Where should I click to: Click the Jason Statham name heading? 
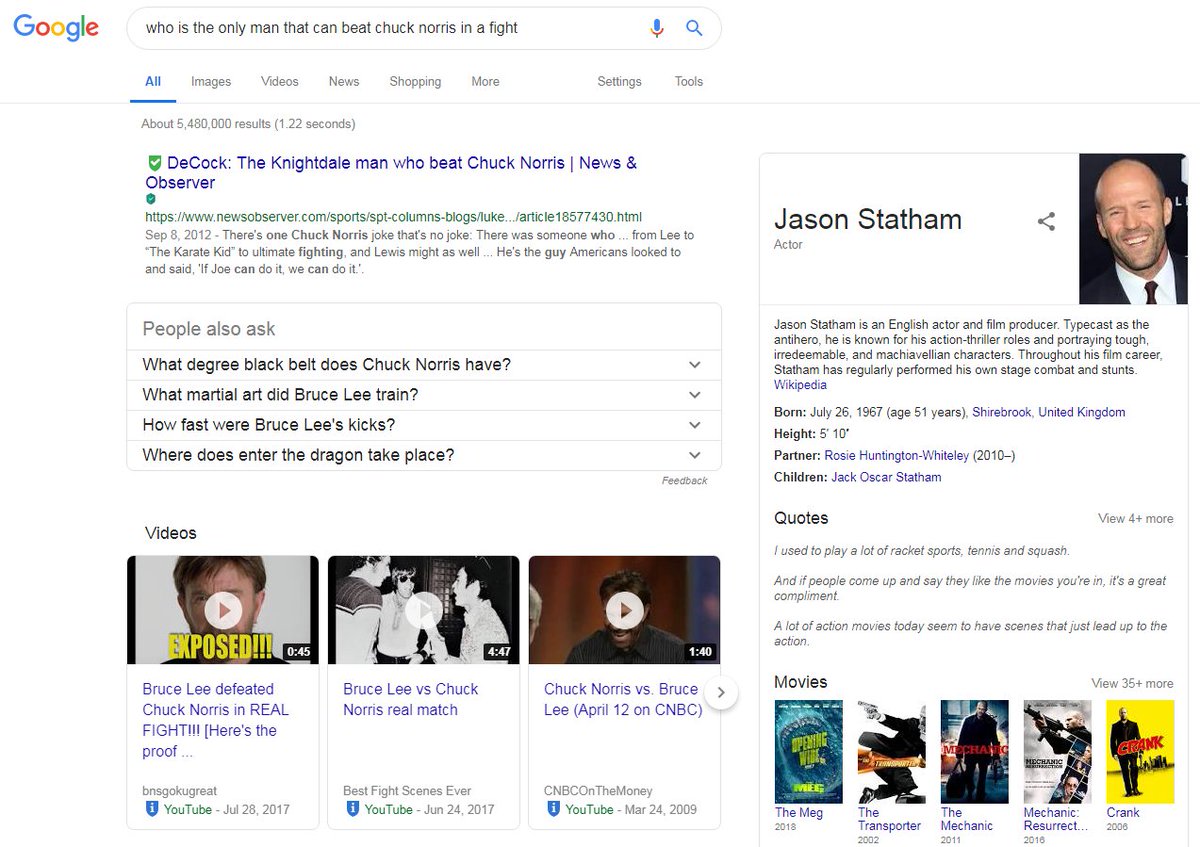pyautogui.click(x=868, y=219)
